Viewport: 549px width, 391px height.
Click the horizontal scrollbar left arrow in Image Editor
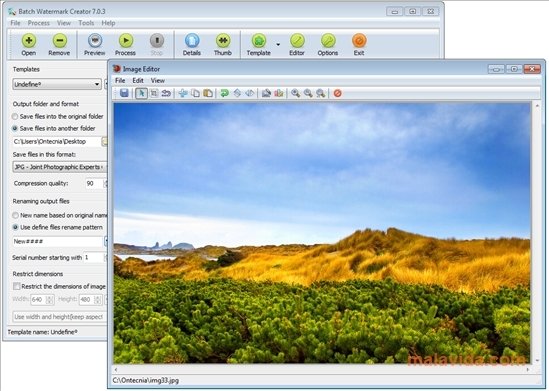coord(116,369)
